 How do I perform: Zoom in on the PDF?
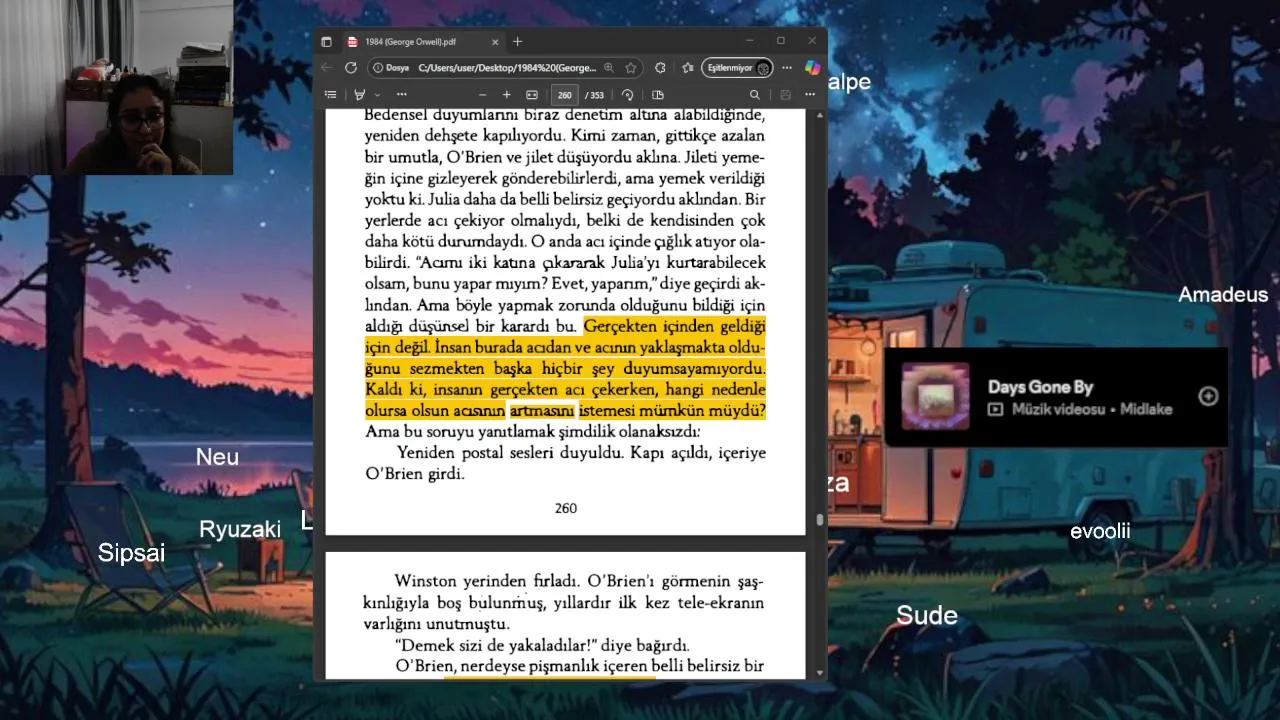506,95
